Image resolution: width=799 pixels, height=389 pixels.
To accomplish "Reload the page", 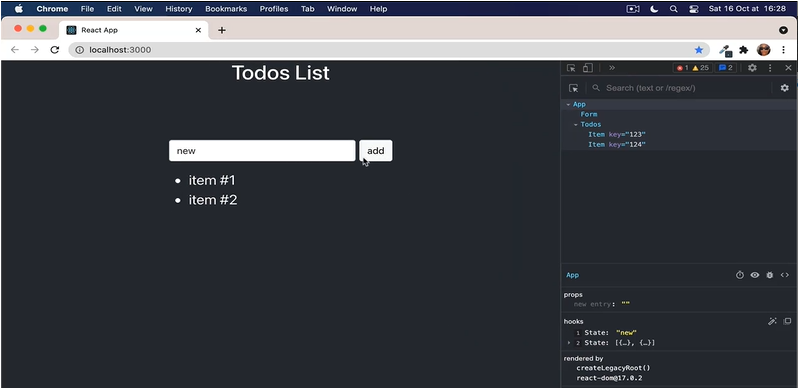I will [55, 49].
